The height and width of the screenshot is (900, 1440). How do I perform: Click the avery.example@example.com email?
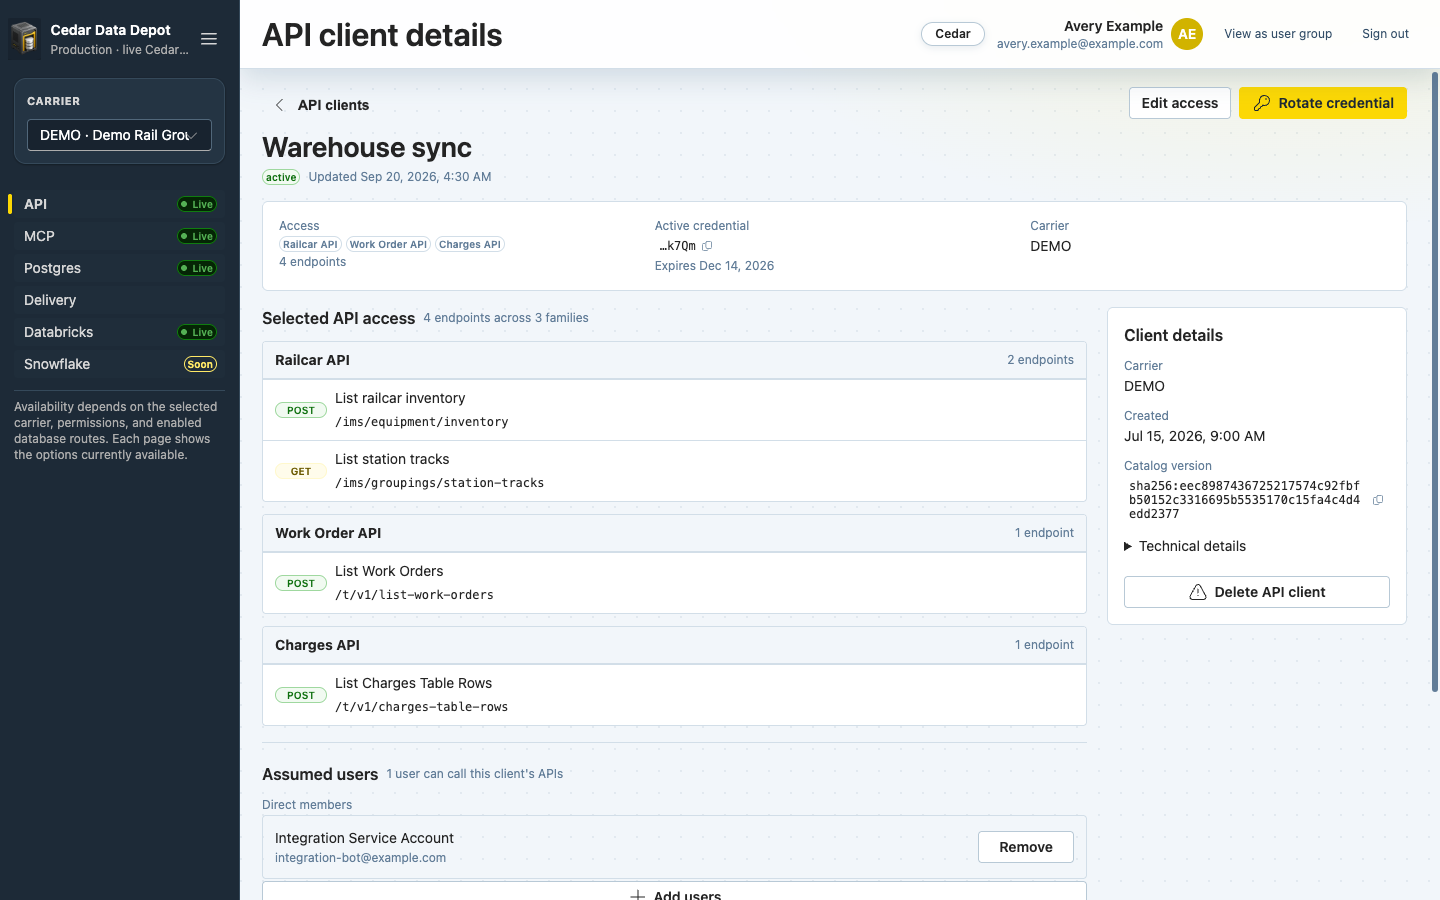[x=1079, y=44]
